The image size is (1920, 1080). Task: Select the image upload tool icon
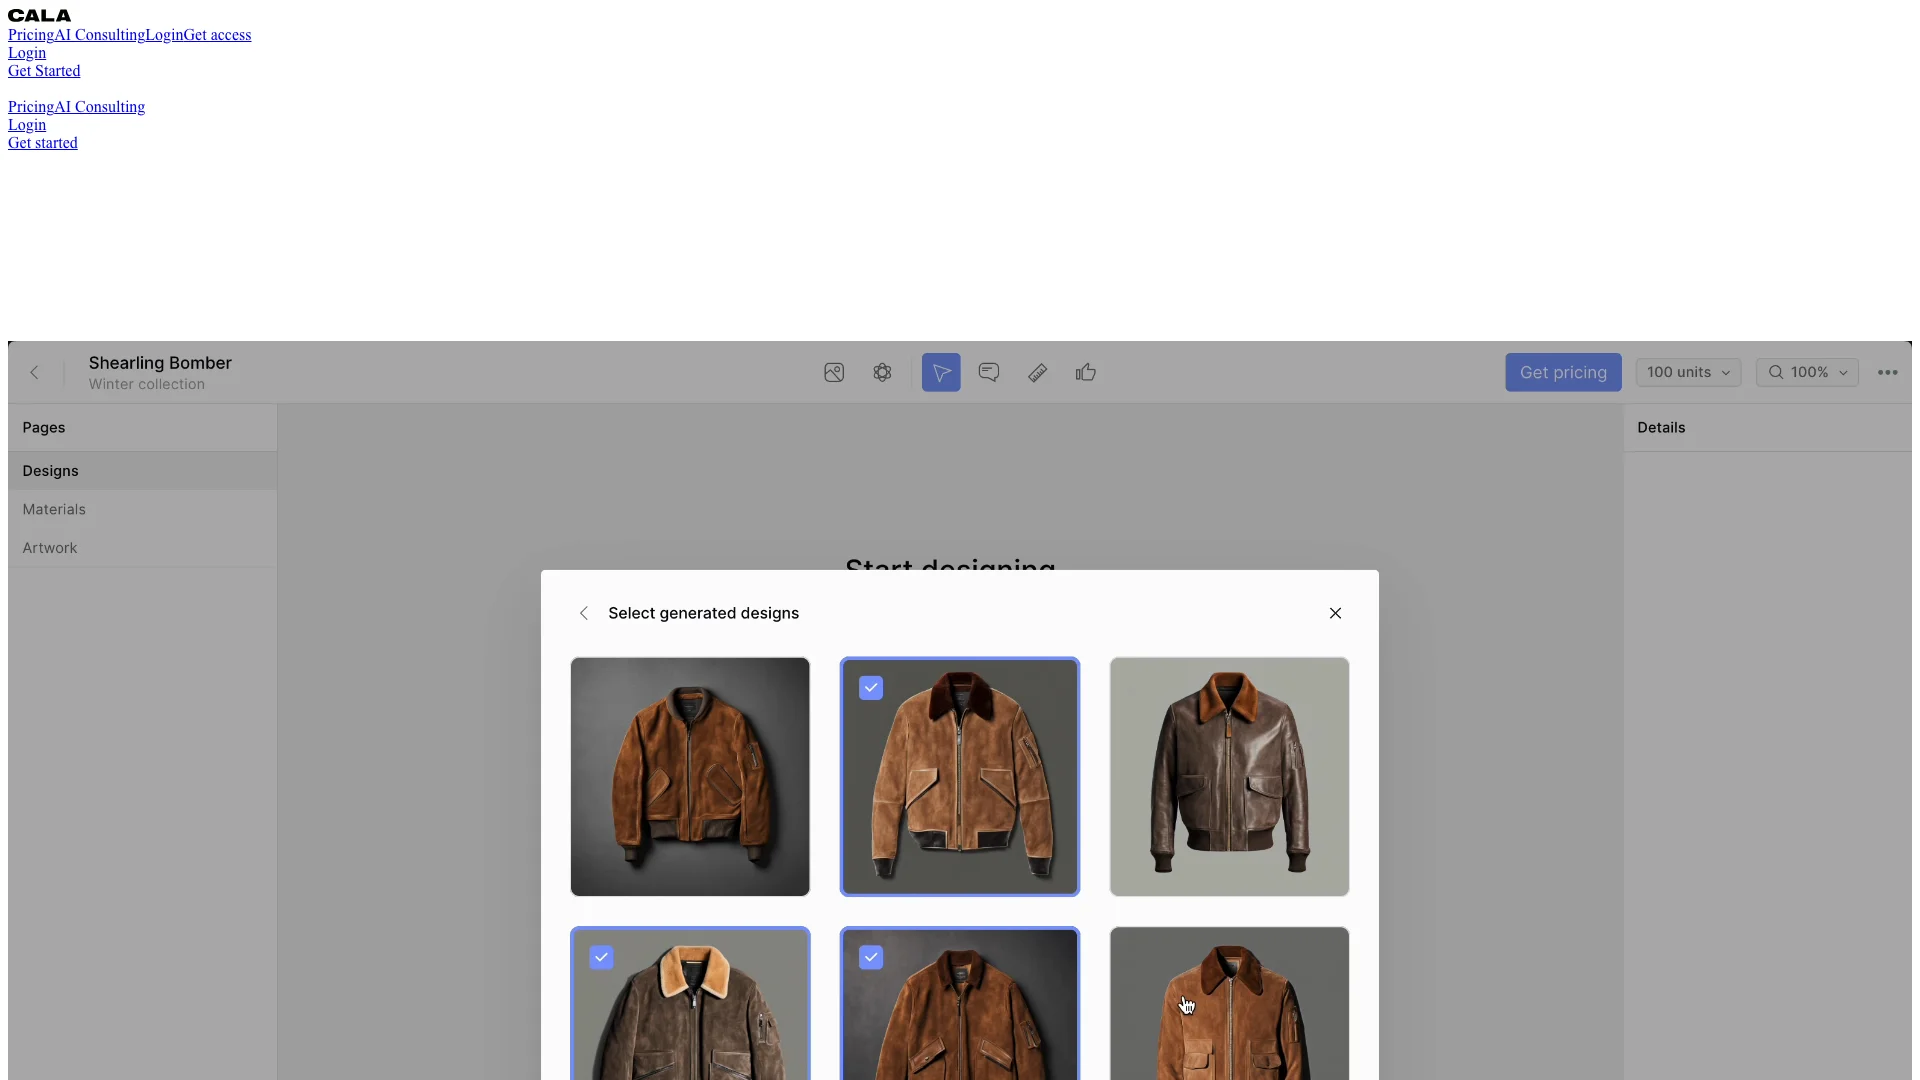pos(833,372)
